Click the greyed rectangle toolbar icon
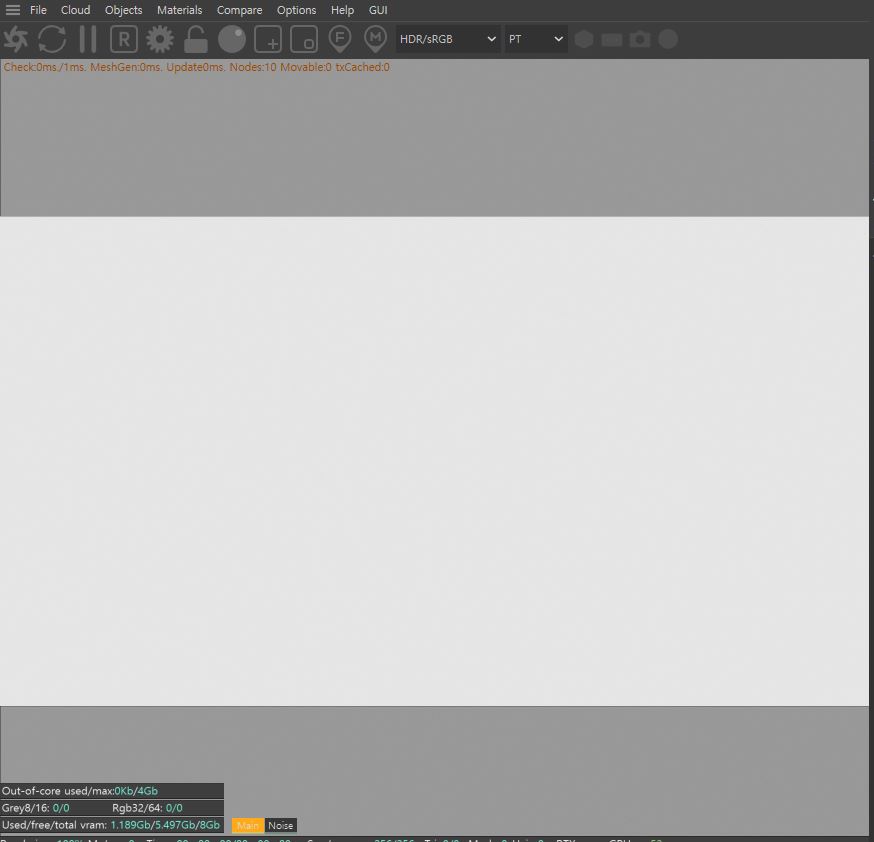The image size is (874, 842). pyautogui.click(x=612, y=40)
